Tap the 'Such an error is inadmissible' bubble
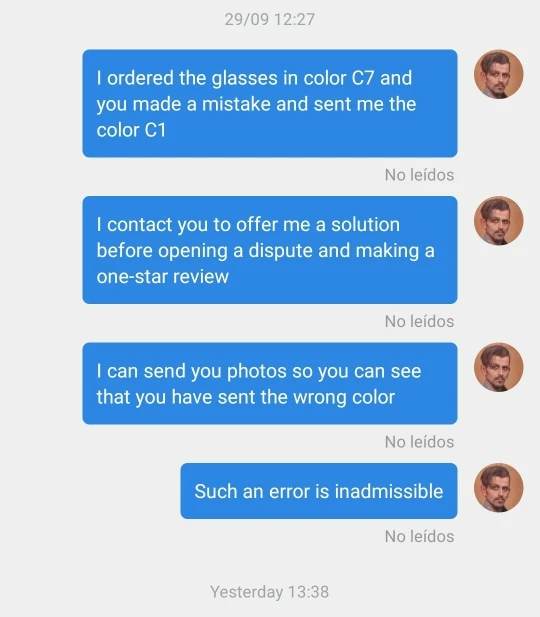This screenshot has width=540, height=617. 319,491
